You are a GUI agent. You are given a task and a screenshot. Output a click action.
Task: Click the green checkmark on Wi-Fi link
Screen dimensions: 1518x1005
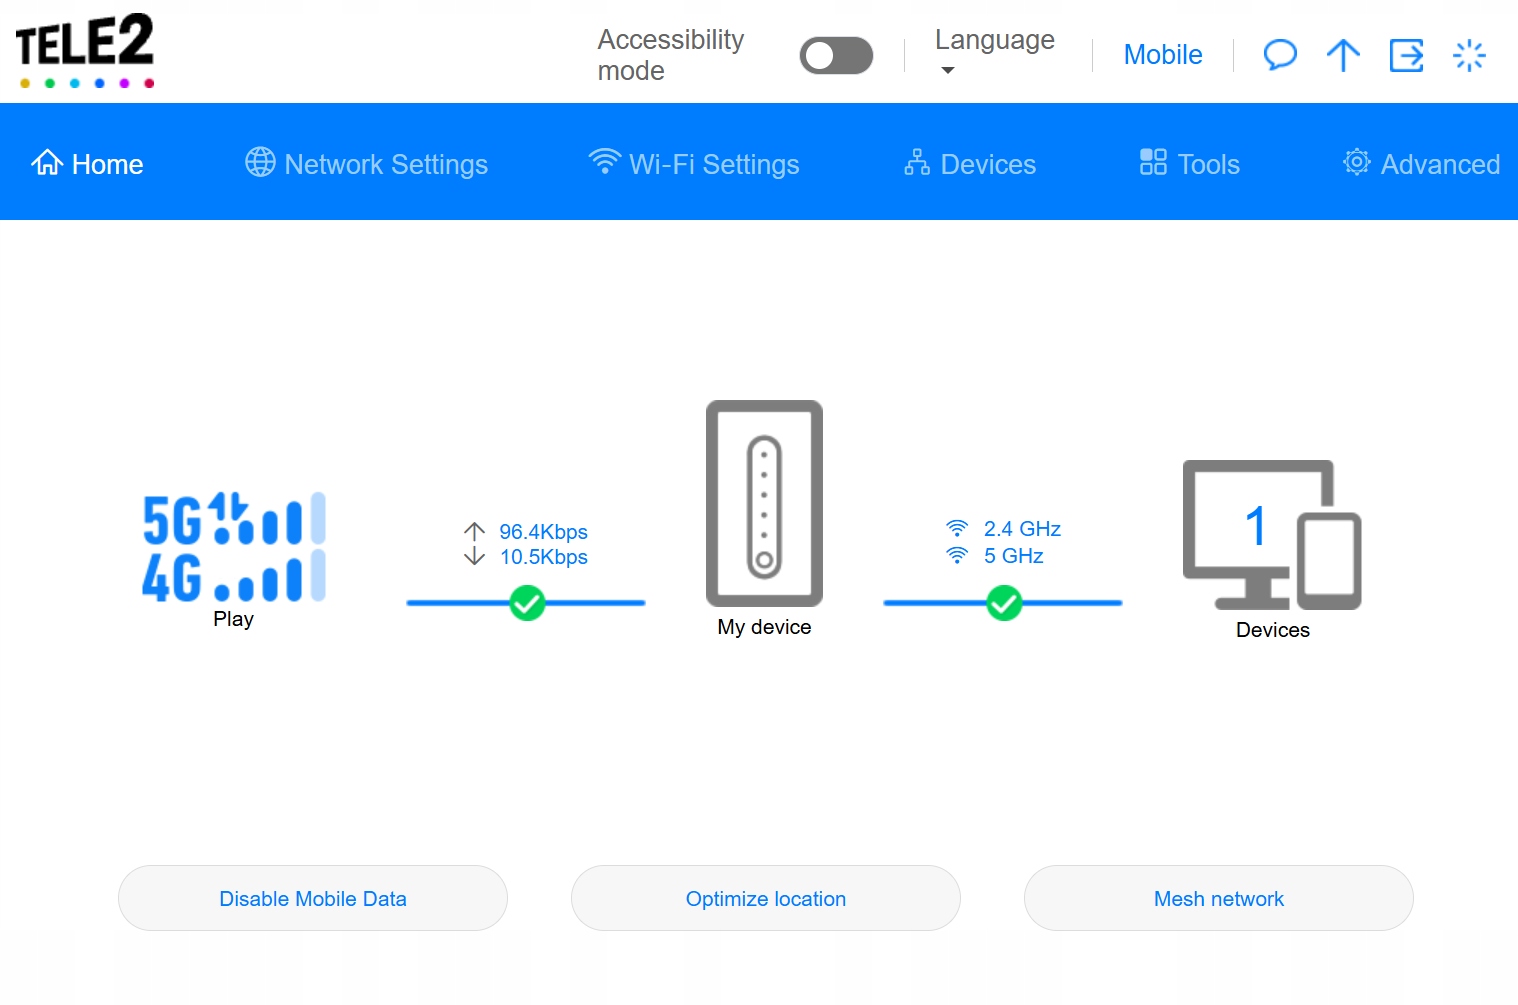click(x=1004, y=603)
